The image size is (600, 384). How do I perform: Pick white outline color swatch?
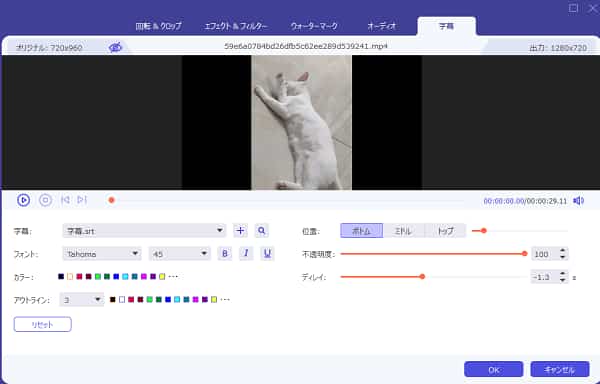122,299
